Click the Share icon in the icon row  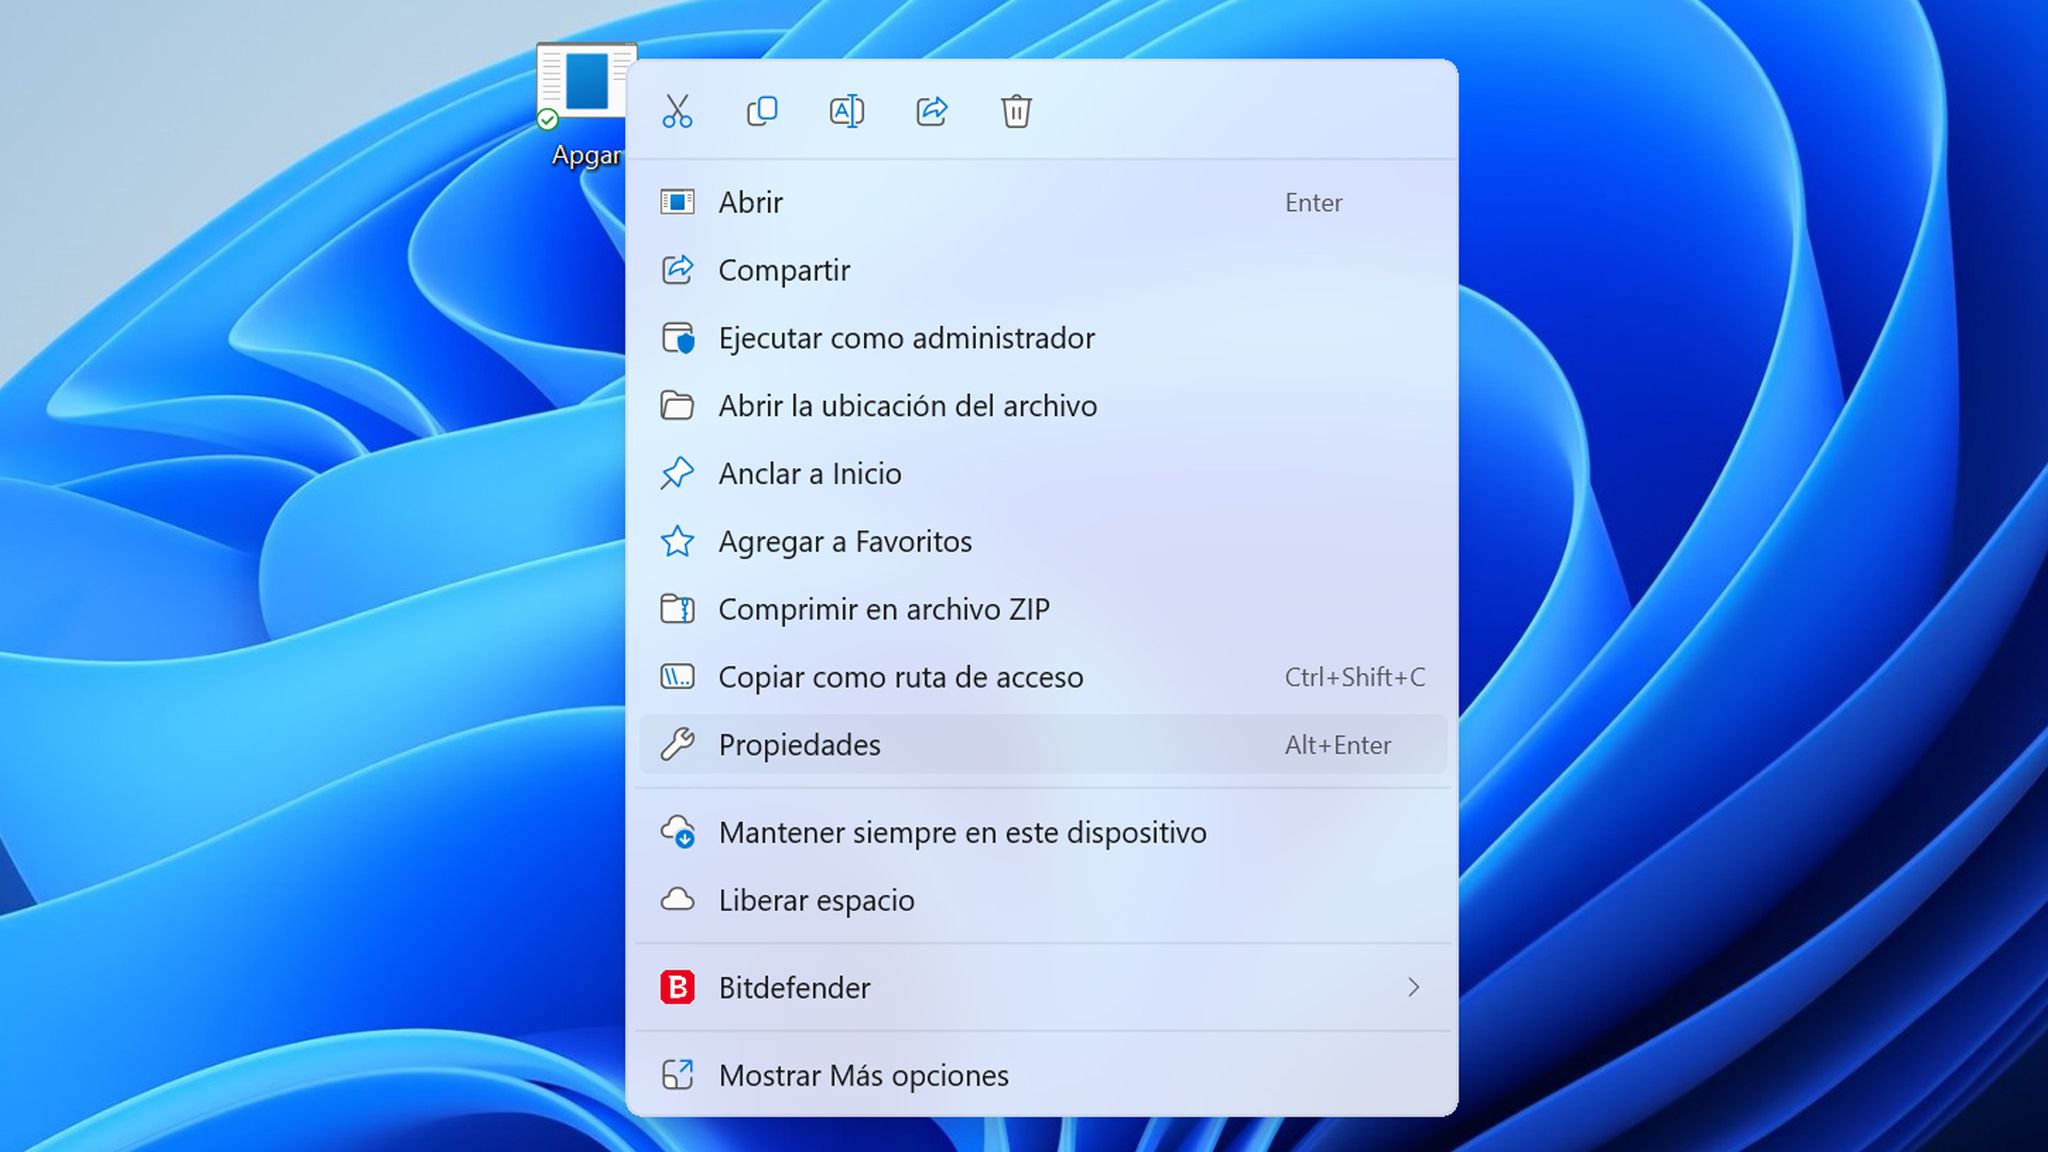click(929, 112)
